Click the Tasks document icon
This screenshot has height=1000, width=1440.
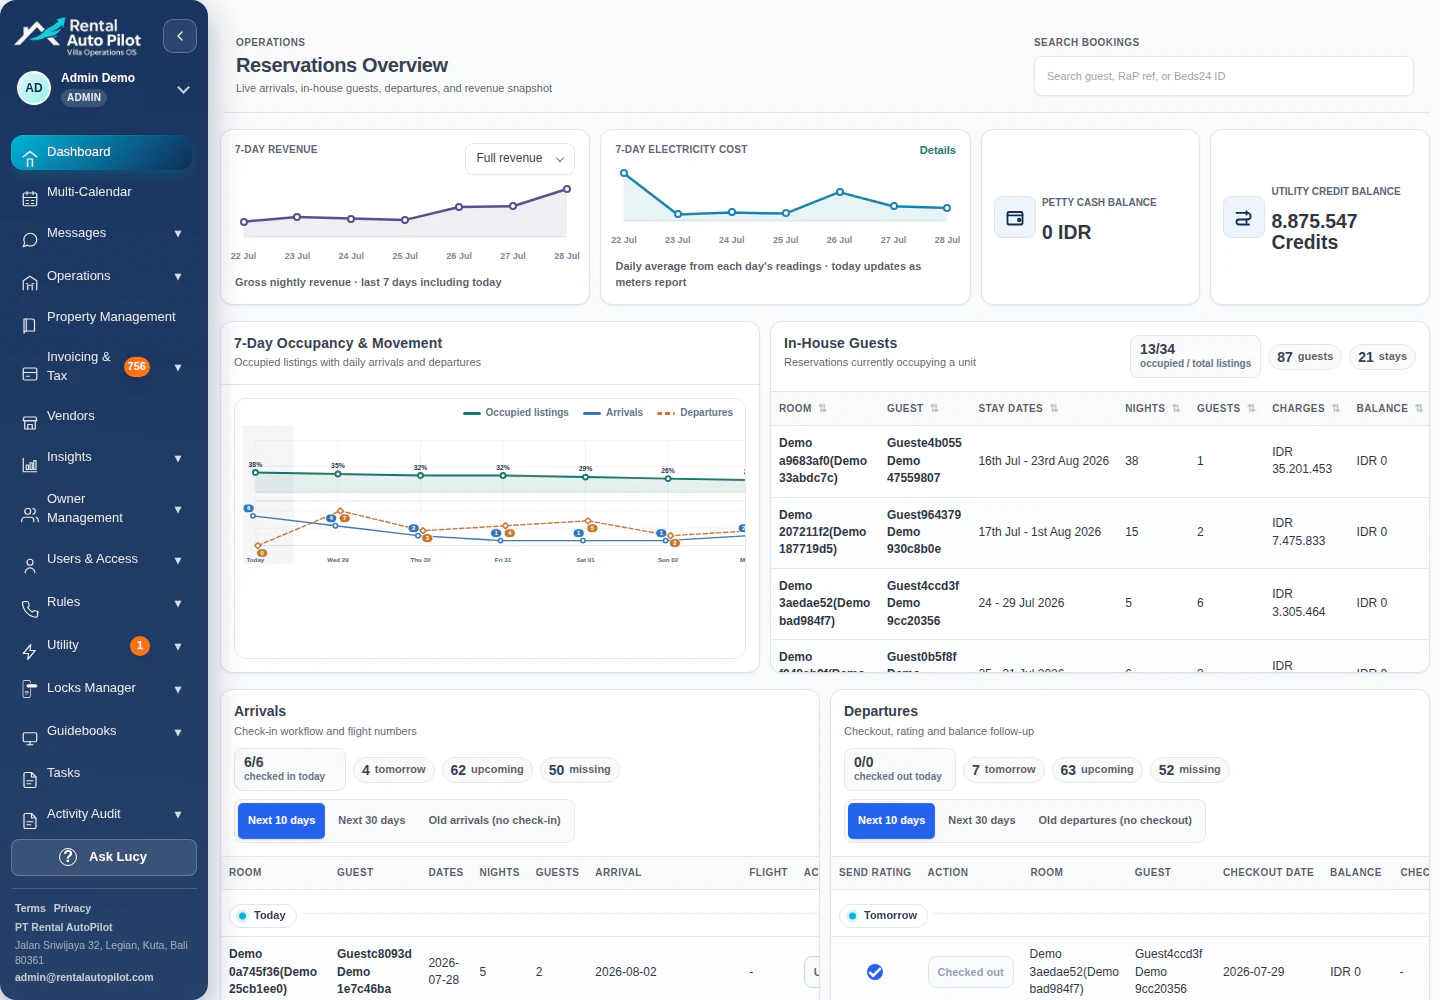[30, 780]
